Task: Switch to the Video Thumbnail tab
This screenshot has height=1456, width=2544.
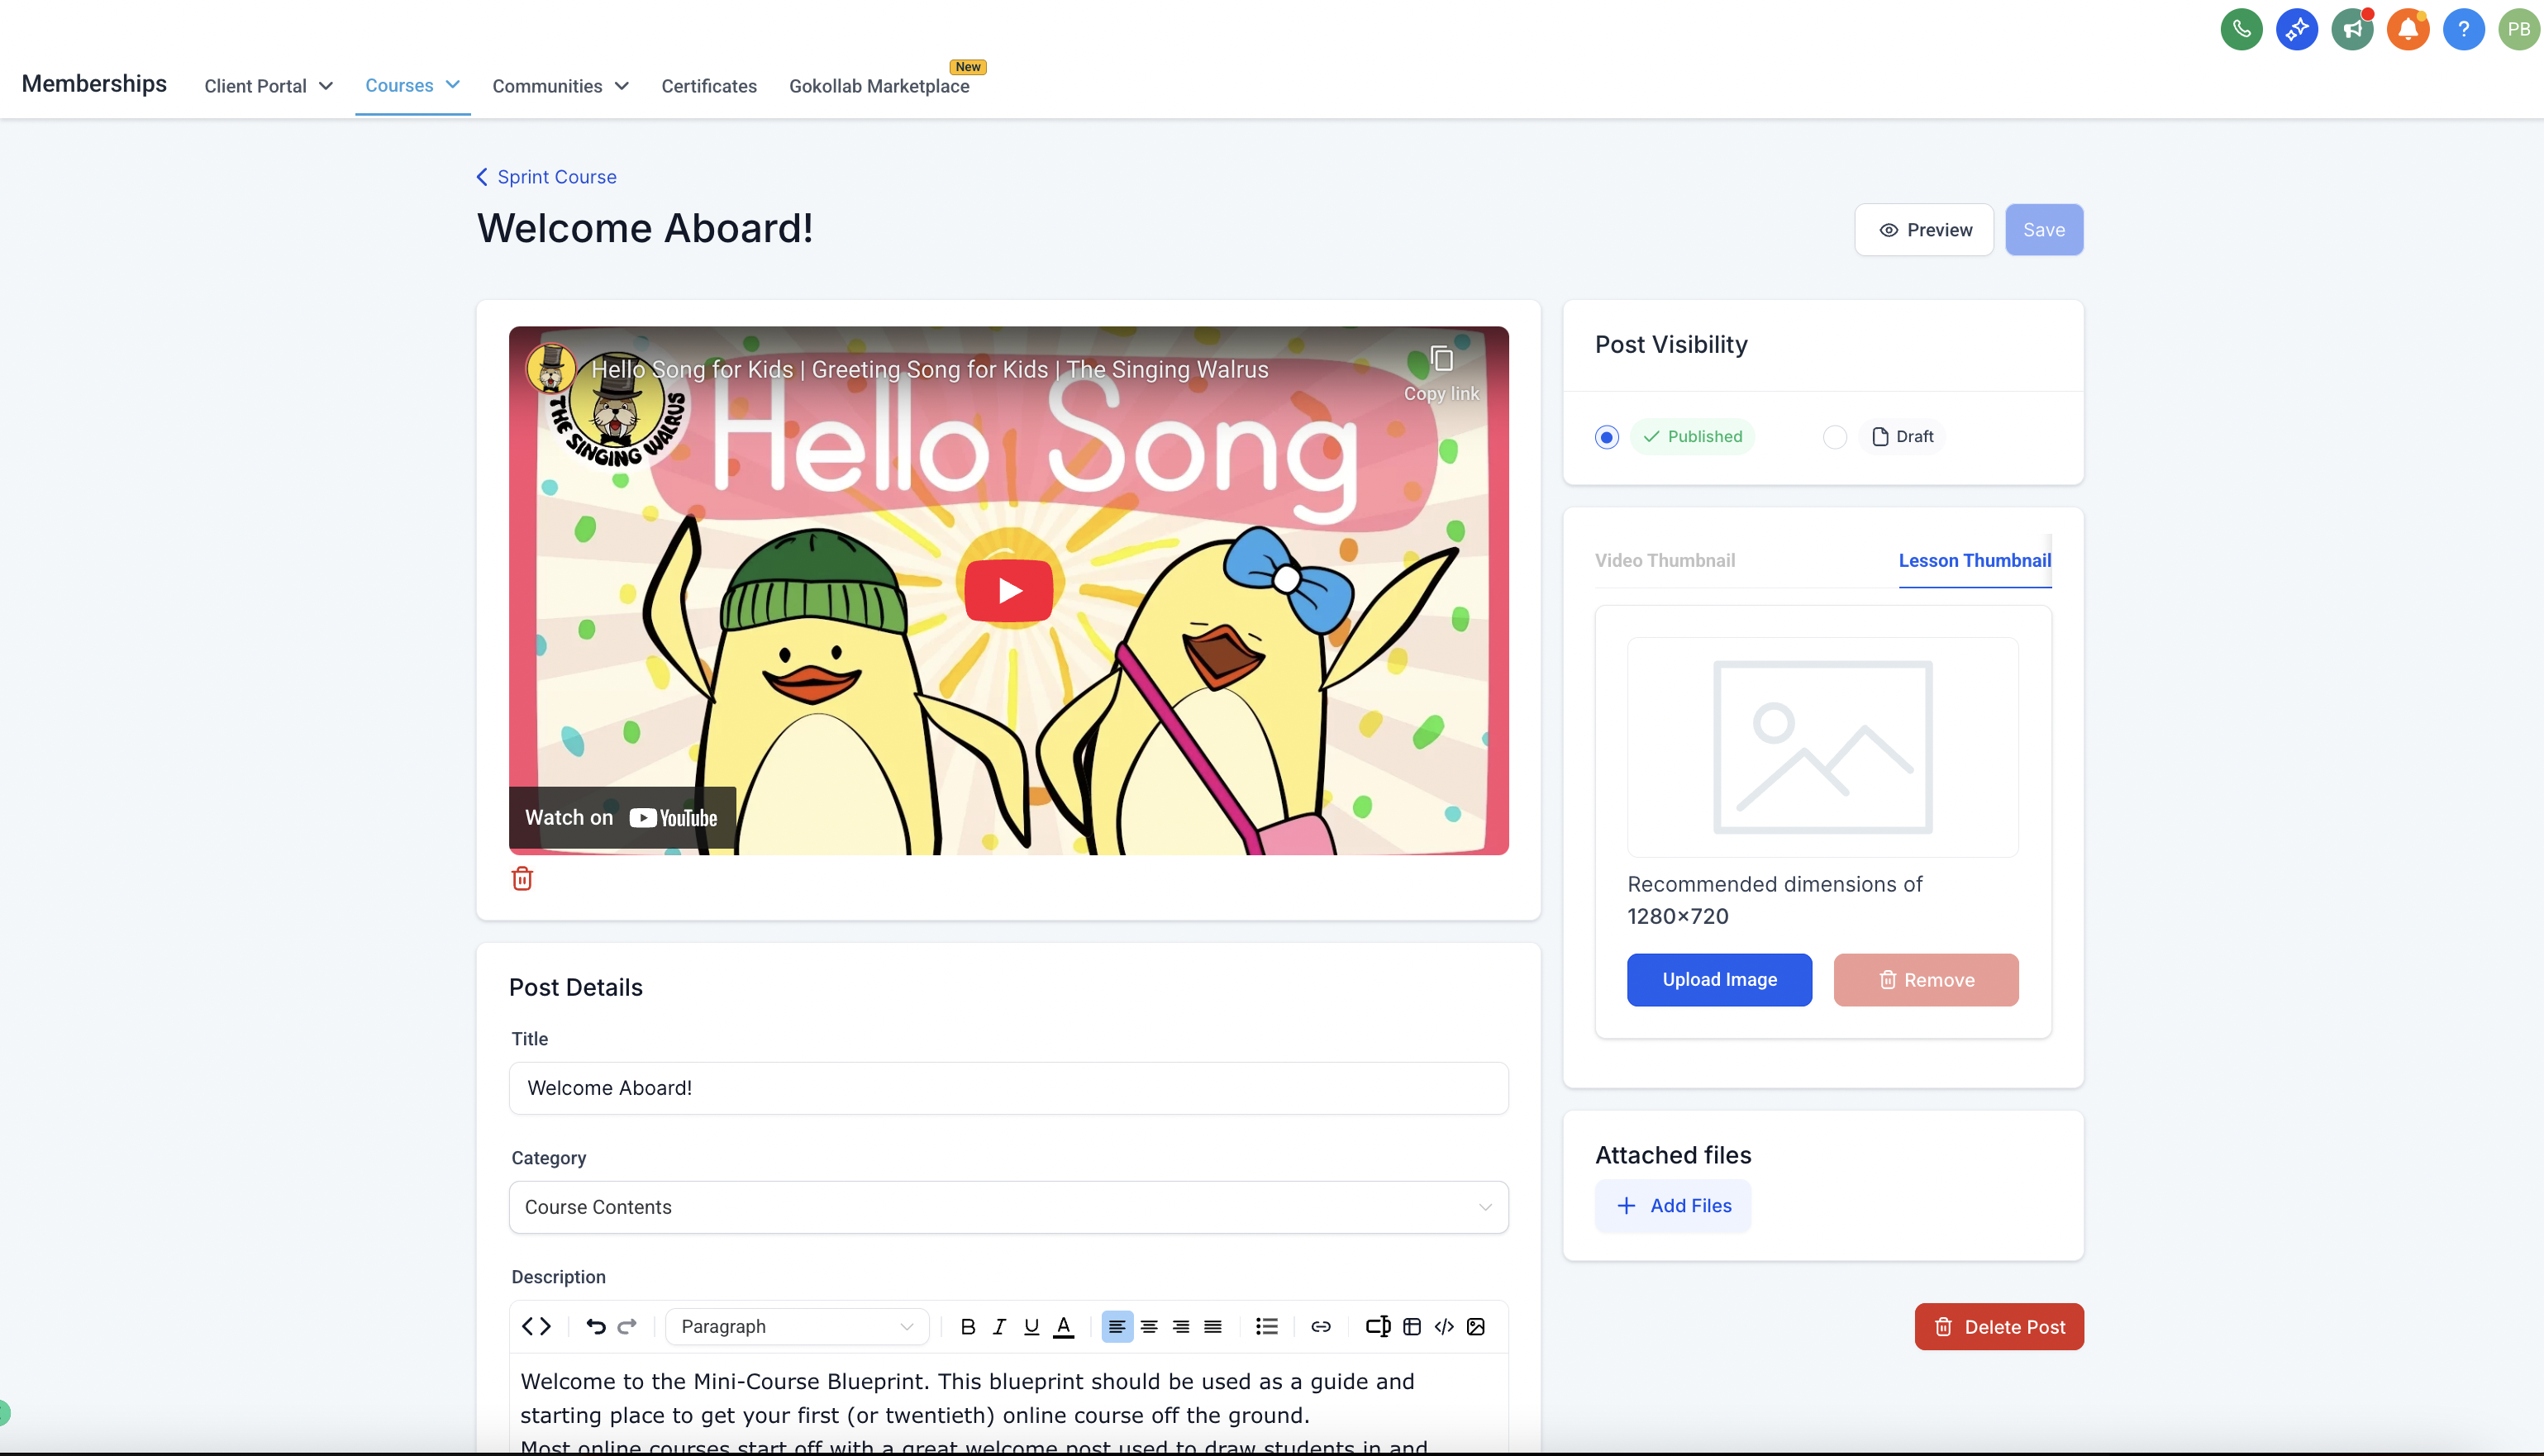Action: (1664, 560)
